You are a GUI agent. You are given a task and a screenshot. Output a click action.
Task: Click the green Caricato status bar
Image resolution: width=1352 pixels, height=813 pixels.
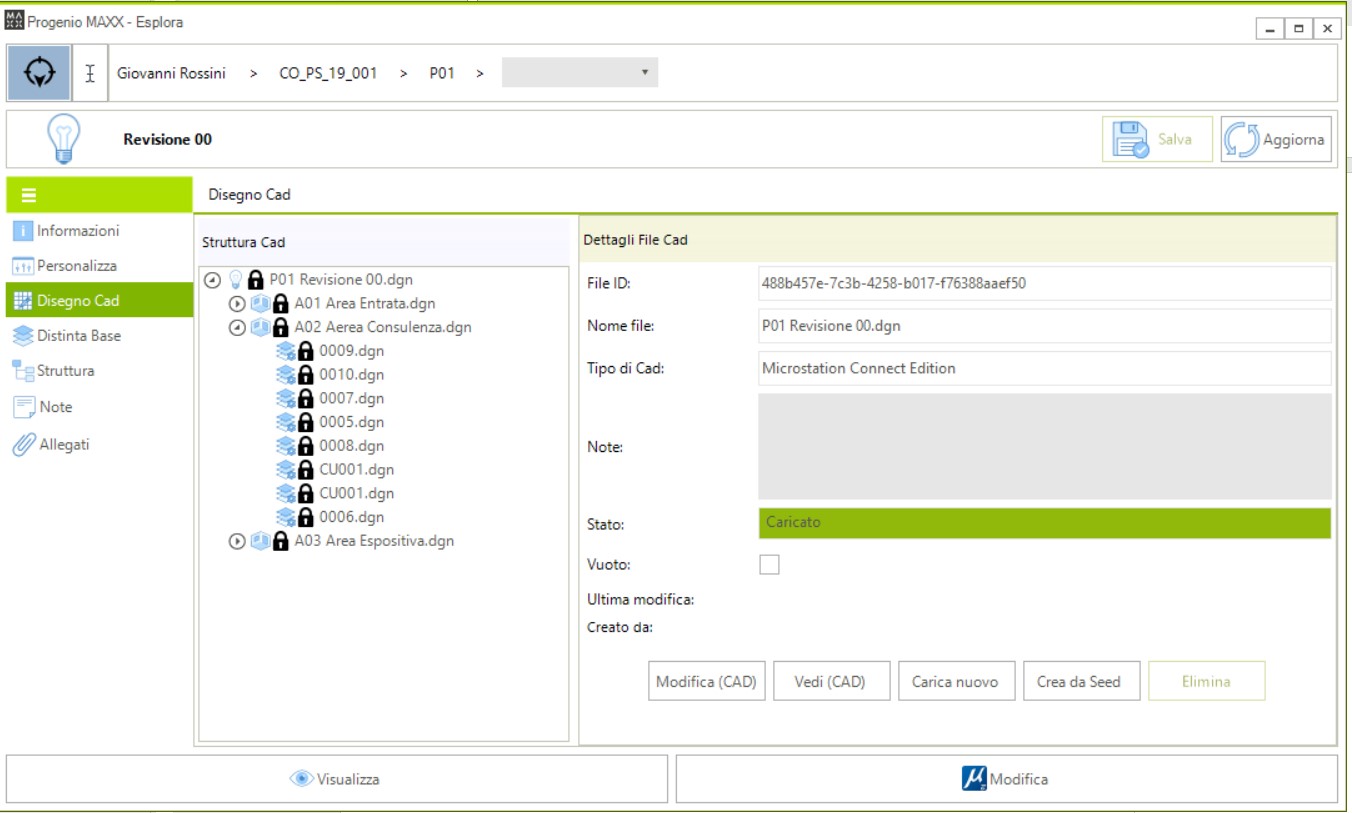(1045, 523)
